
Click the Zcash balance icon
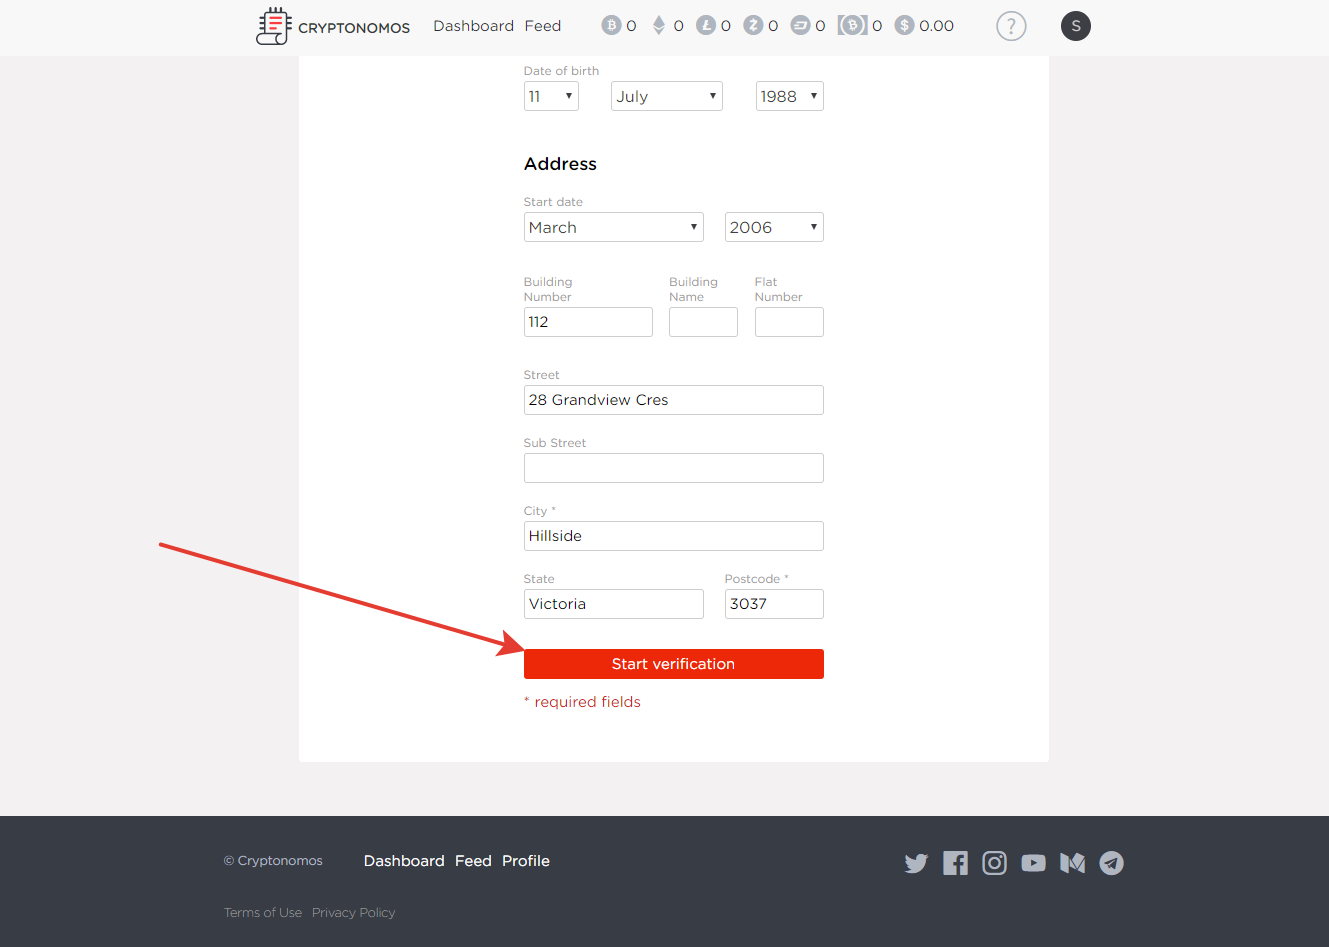click(x=753, y=25)
